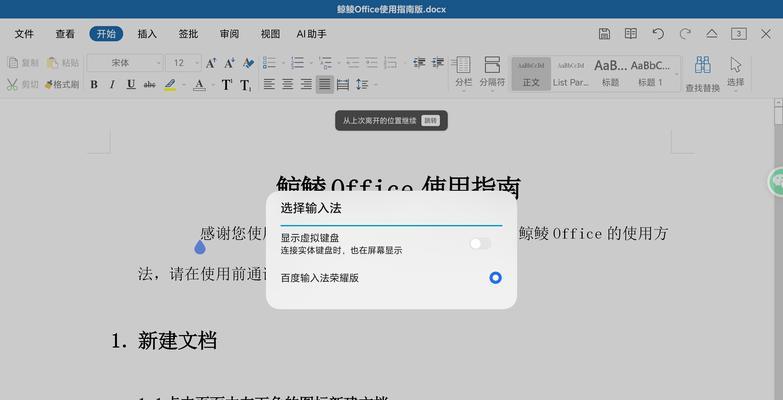The height and width of the screenshot is (400, 783).
Task: Collapse the ribbon with the eject-style icon
Action: pos(712,33)
